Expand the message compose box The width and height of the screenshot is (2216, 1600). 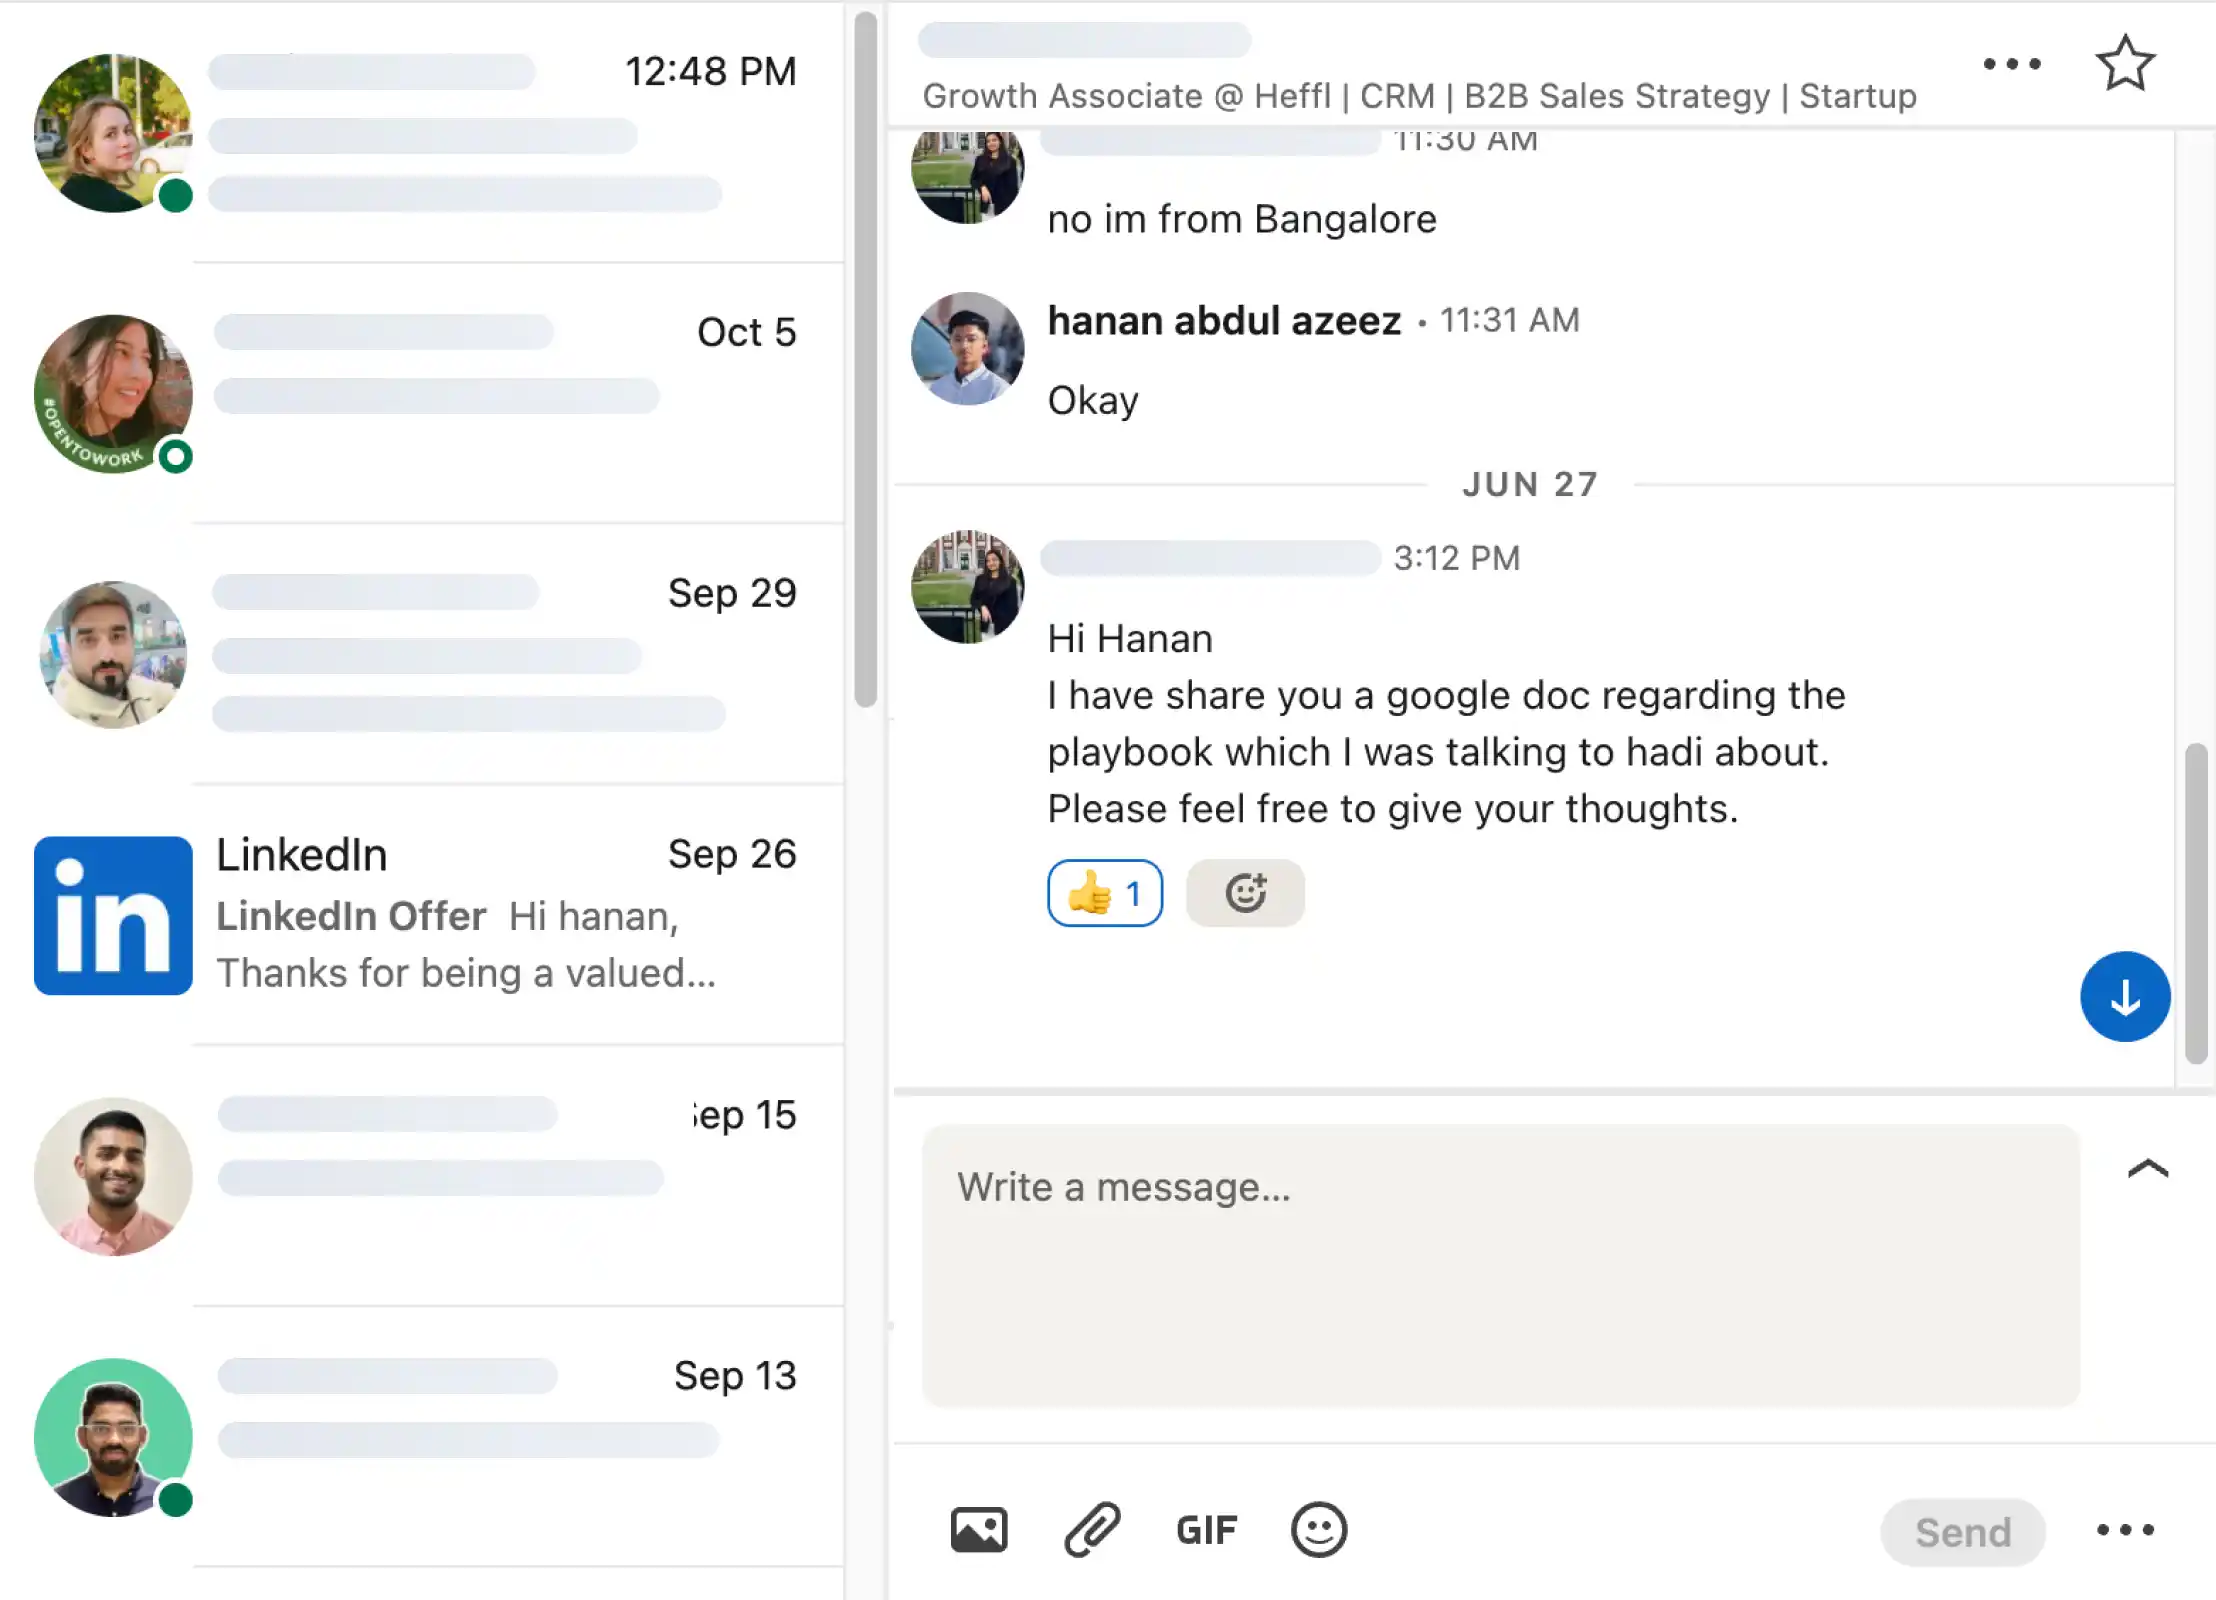tap(2147, 1169)
